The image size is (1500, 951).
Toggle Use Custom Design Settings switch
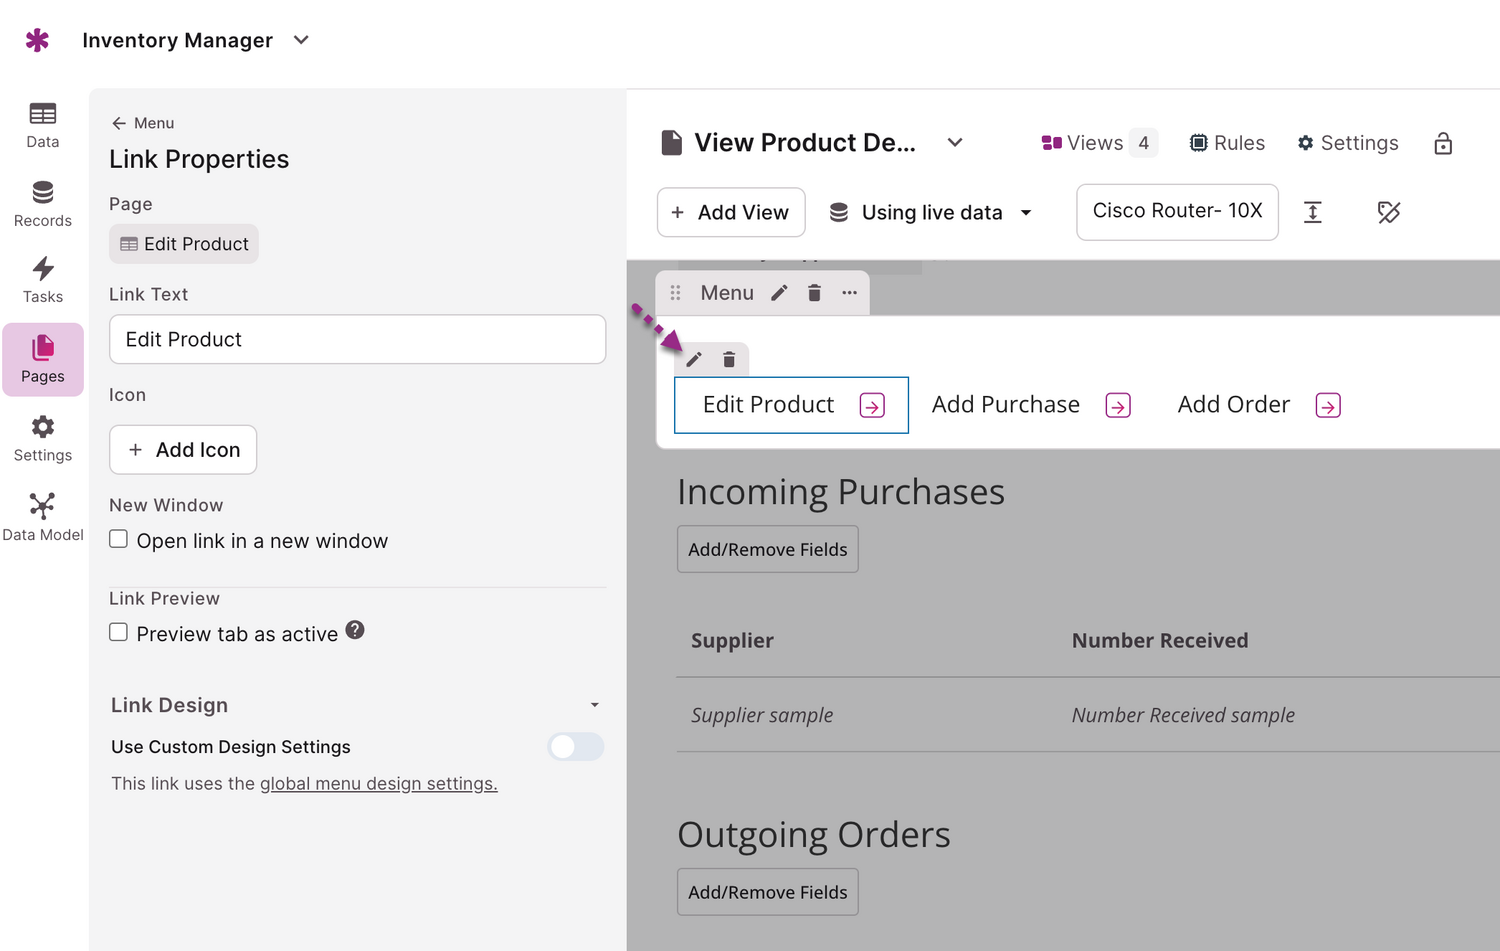click(576, 747)
